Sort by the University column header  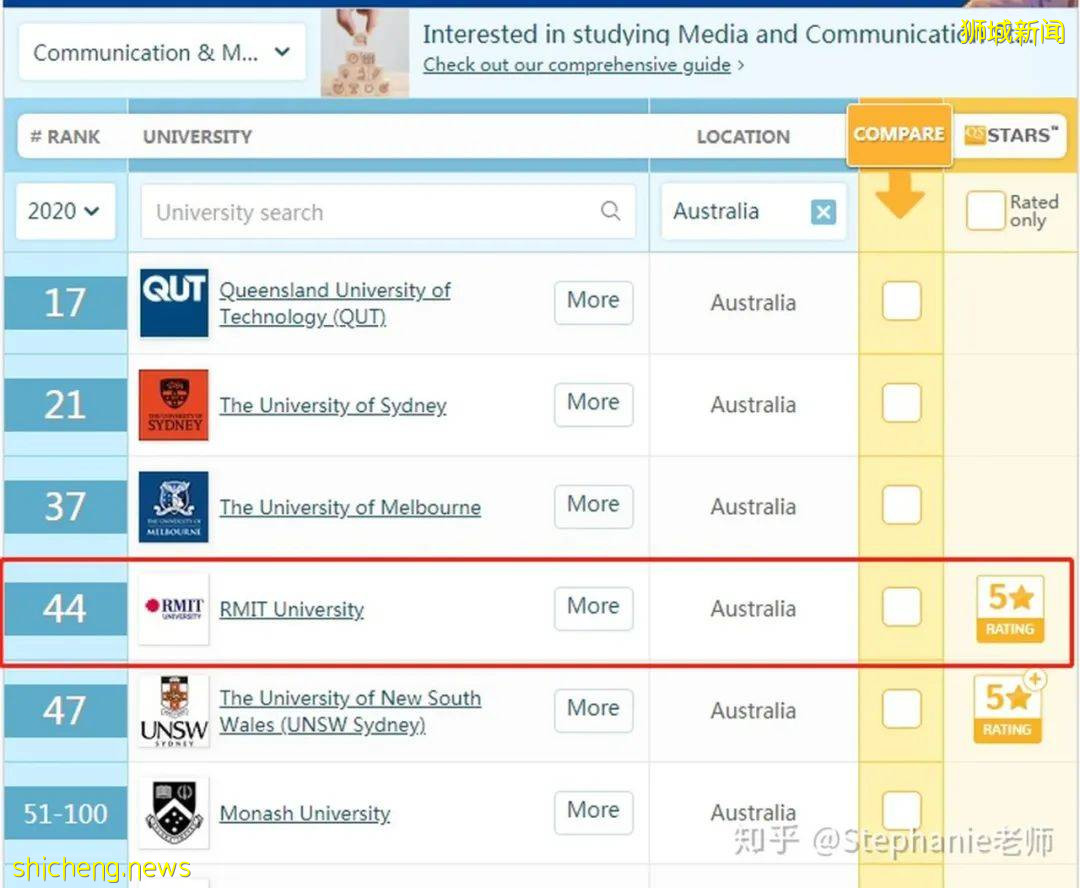coord(197,137)
